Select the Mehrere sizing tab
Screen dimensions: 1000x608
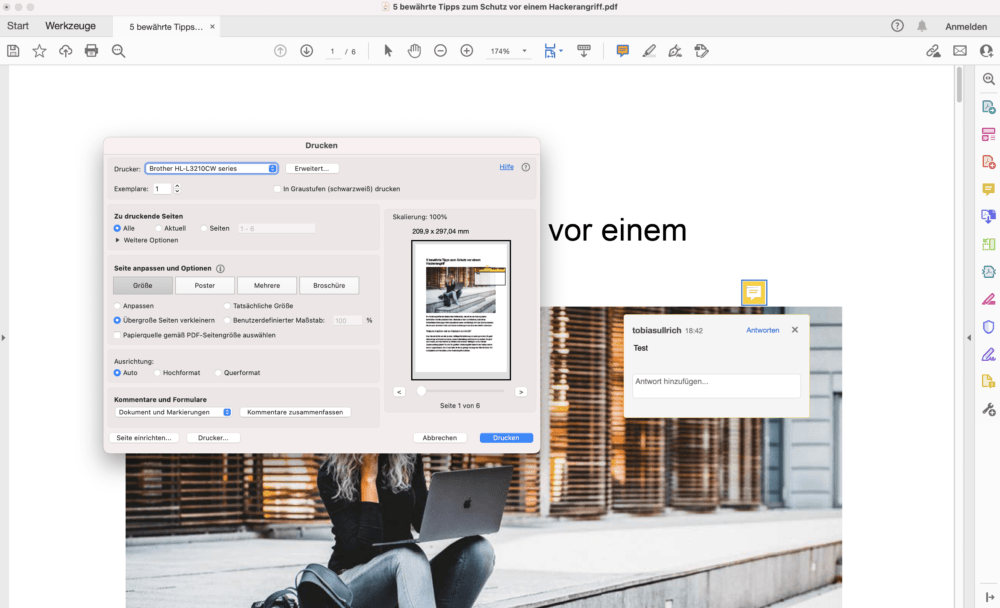click(x=267, y=285)
